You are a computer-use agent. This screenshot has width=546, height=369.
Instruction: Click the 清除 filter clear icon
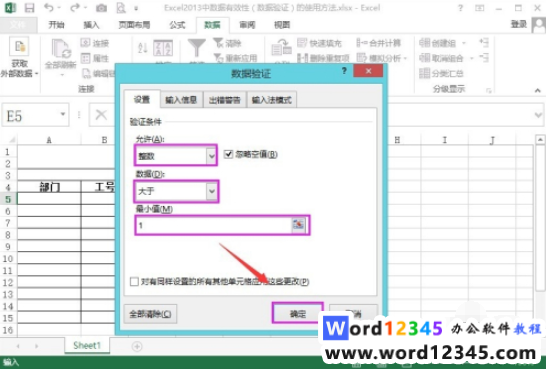coord(218,43)
